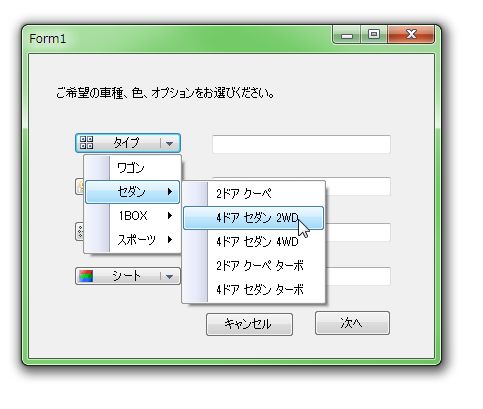This screenshot has height=409, width=483.
Task: Click the シート button label
Action: point(127,276)
